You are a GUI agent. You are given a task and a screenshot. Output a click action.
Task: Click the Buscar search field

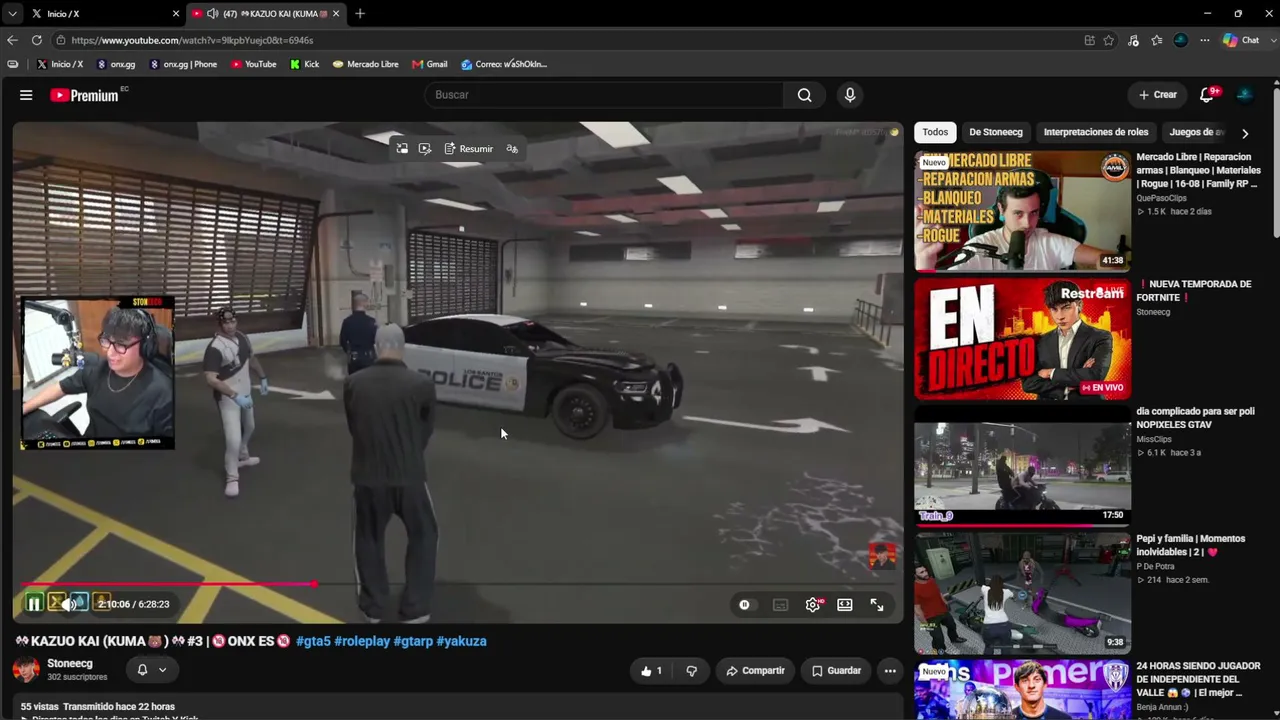click(605, 95)
